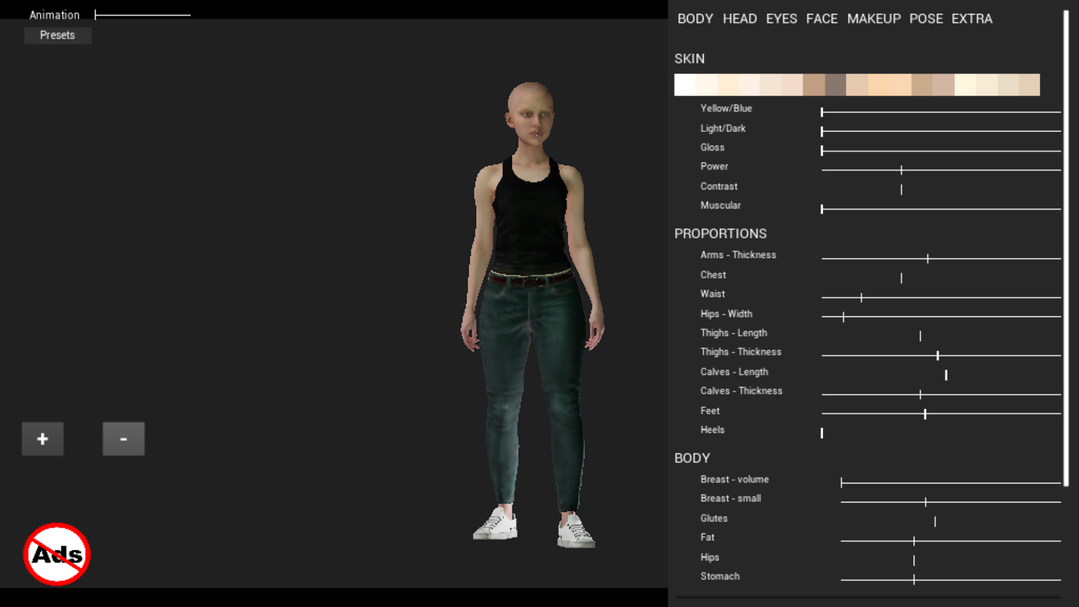Image resolution: width=1079 pixels, height=607 pixels.
Task: Switch to the POSE tab
Action: click(x=925, y=19)
